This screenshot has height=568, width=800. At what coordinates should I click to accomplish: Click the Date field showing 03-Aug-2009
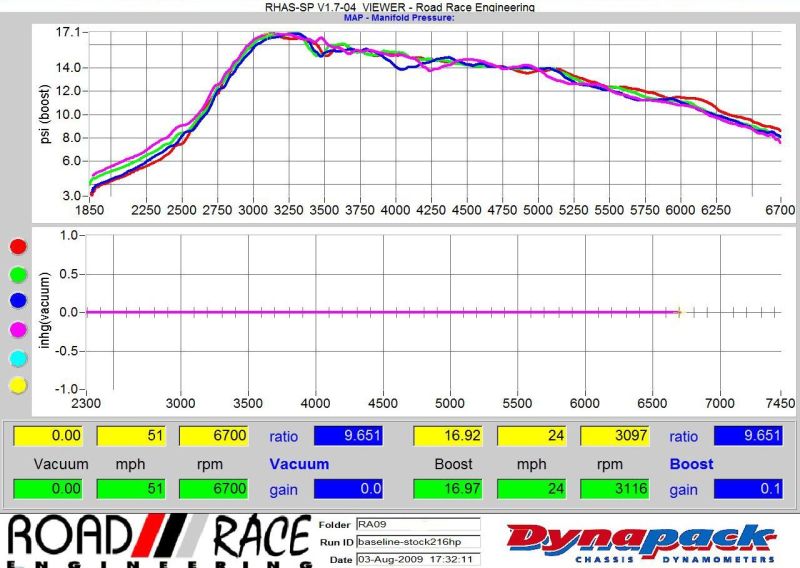(417, 558)
